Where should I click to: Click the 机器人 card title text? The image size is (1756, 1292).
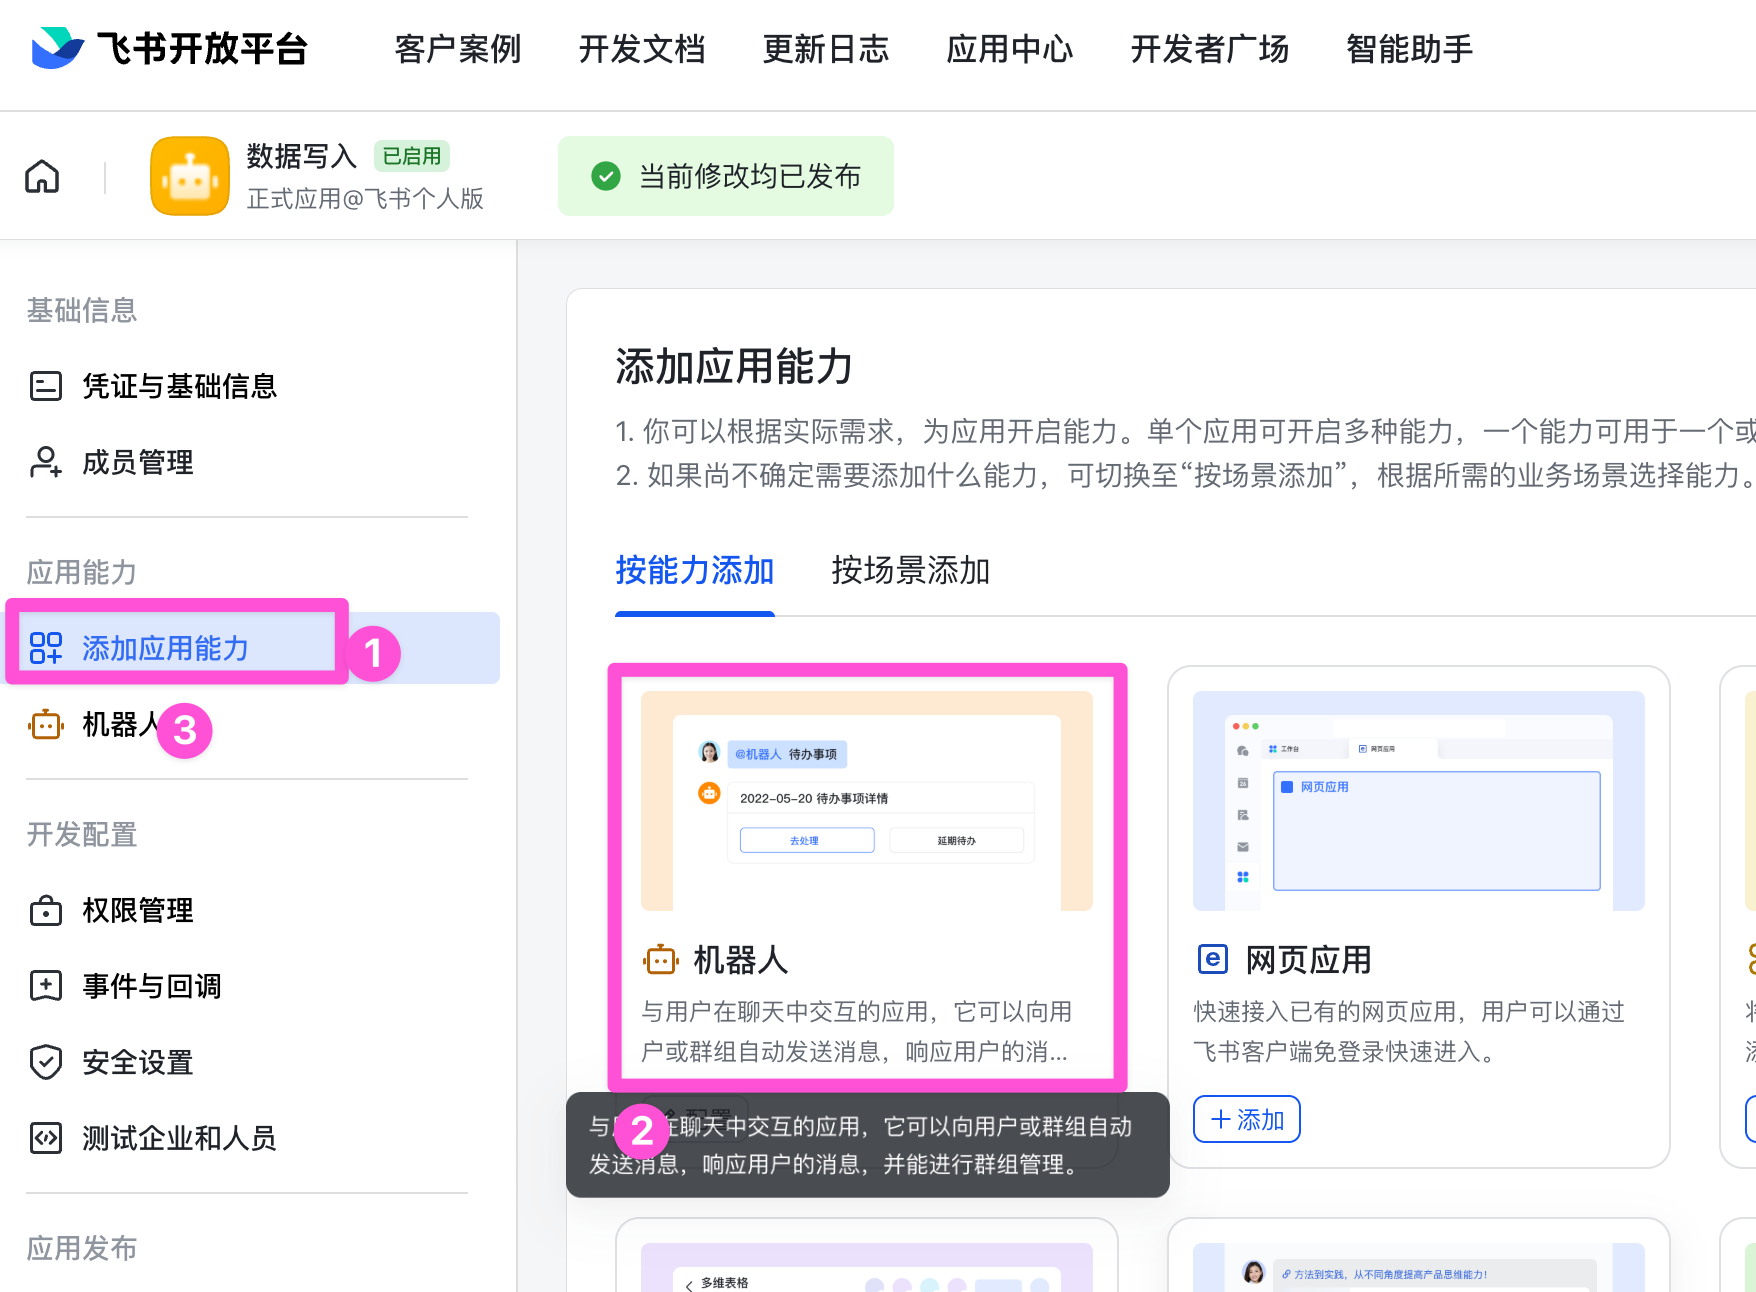pyautogui.click(x=741, y=960)
